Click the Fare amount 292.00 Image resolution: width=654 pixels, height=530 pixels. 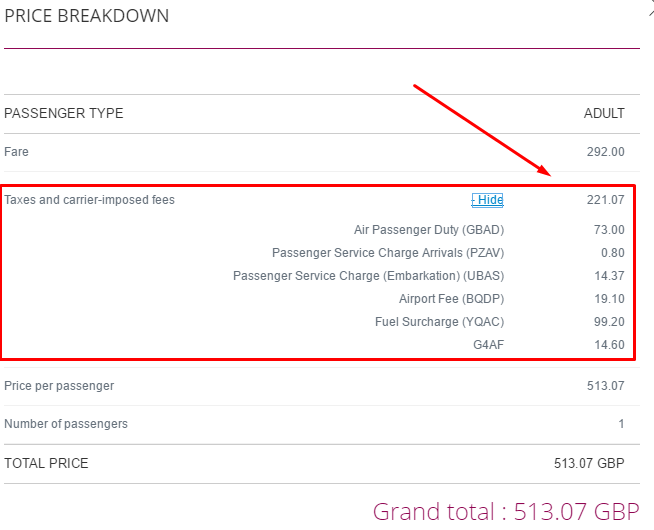click(x=606, y=152)
